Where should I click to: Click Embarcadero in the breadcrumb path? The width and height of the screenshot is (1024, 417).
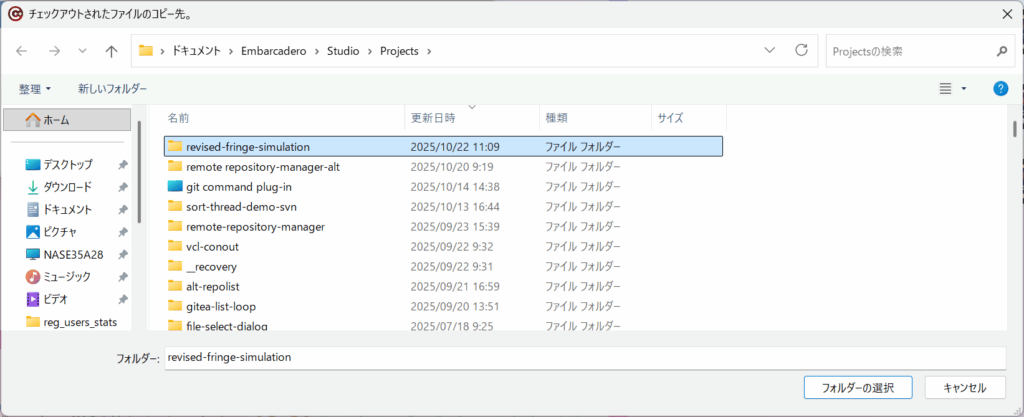coord(269,51)
